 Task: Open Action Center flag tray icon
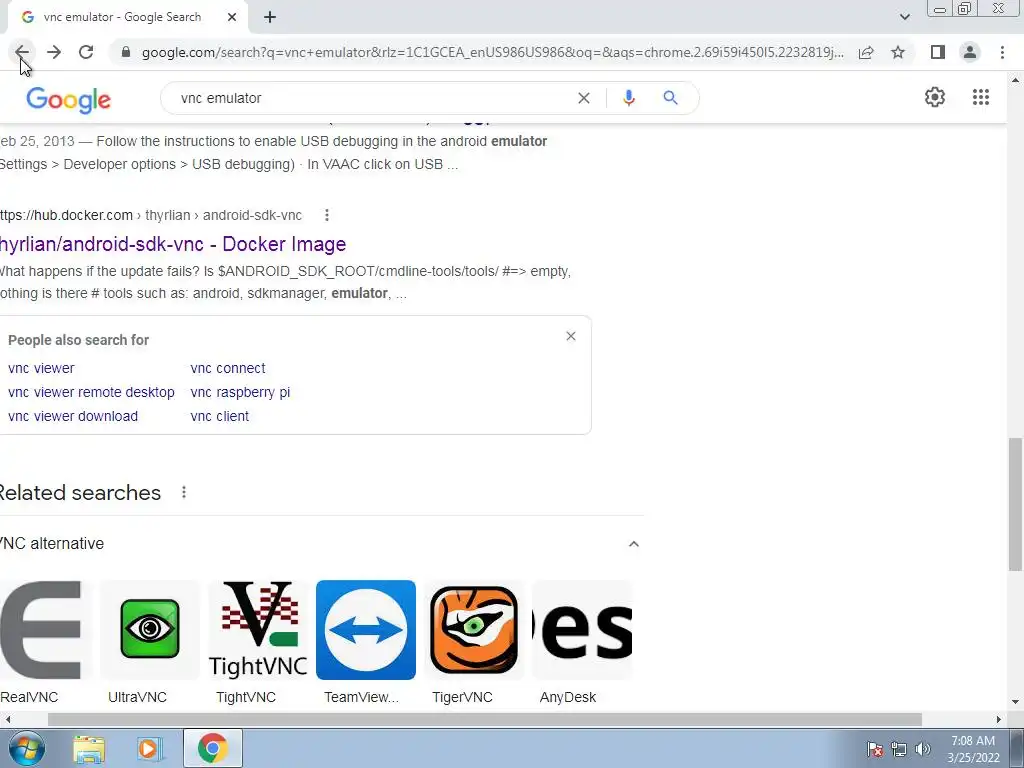click(x=875, y=750)
